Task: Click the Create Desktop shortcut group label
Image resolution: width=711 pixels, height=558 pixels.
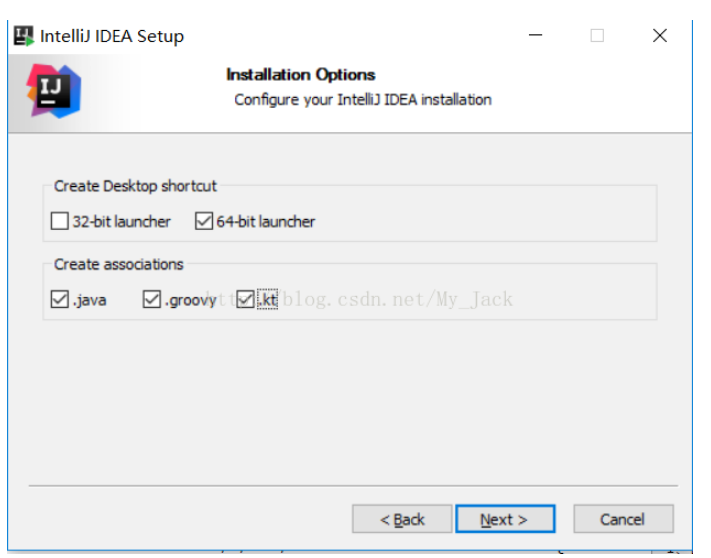Action: click(x=135, y=186)
